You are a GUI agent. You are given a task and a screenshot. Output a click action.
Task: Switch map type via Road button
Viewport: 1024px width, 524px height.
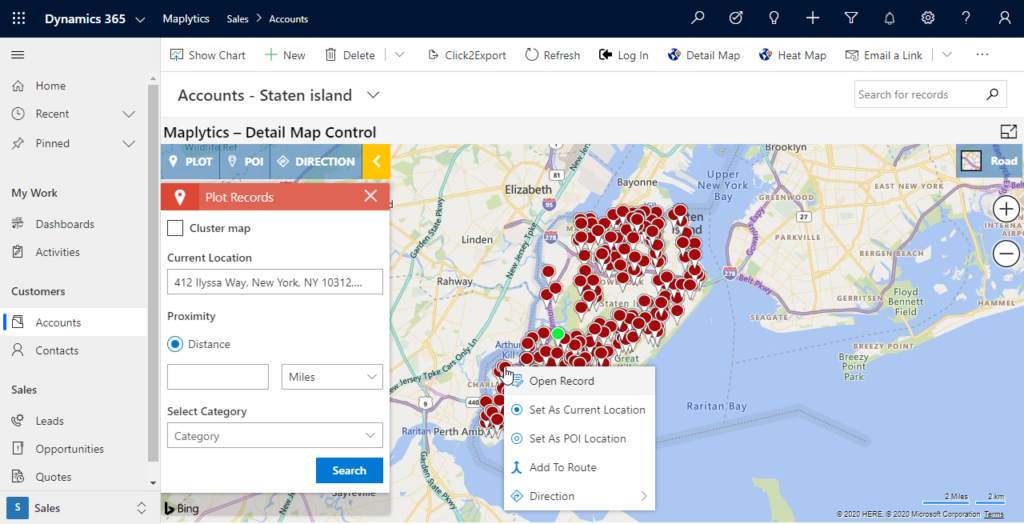pyautogui.click(x=989, y=161)
